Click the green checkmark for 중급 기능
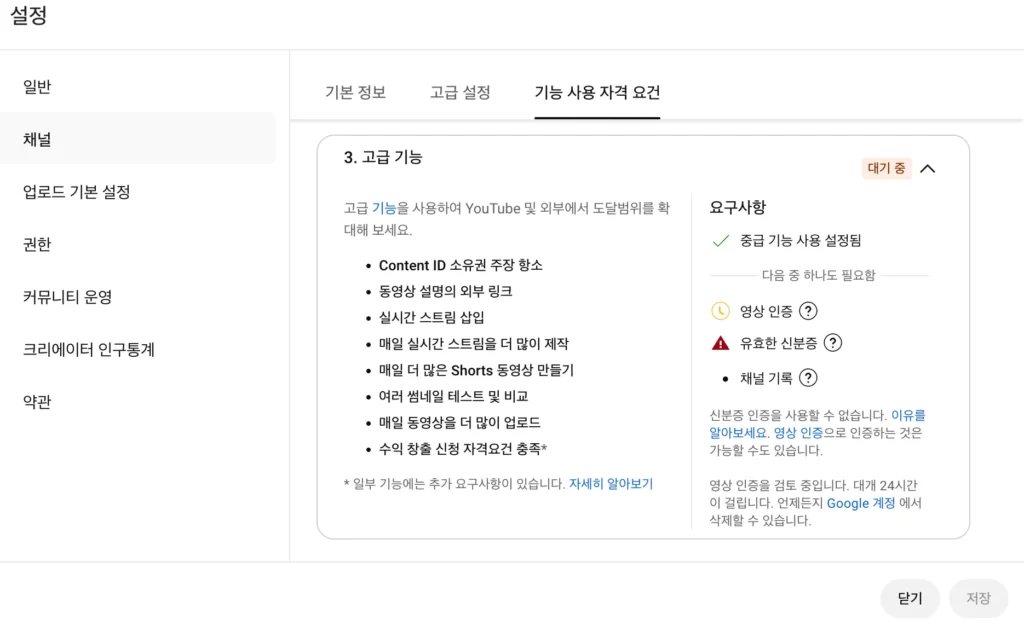The width and height of the screenshot is (1024, 626). click(720, 241)
